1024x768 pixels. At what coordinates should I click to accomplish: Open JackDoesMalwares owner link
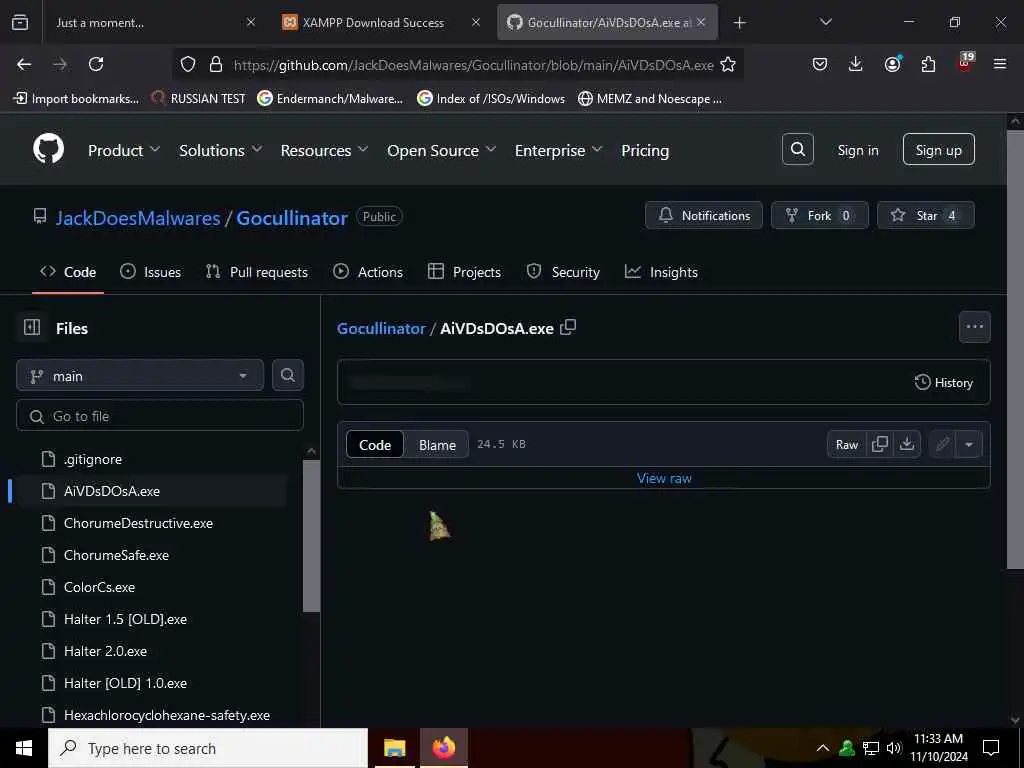click(x=138, y=217)
